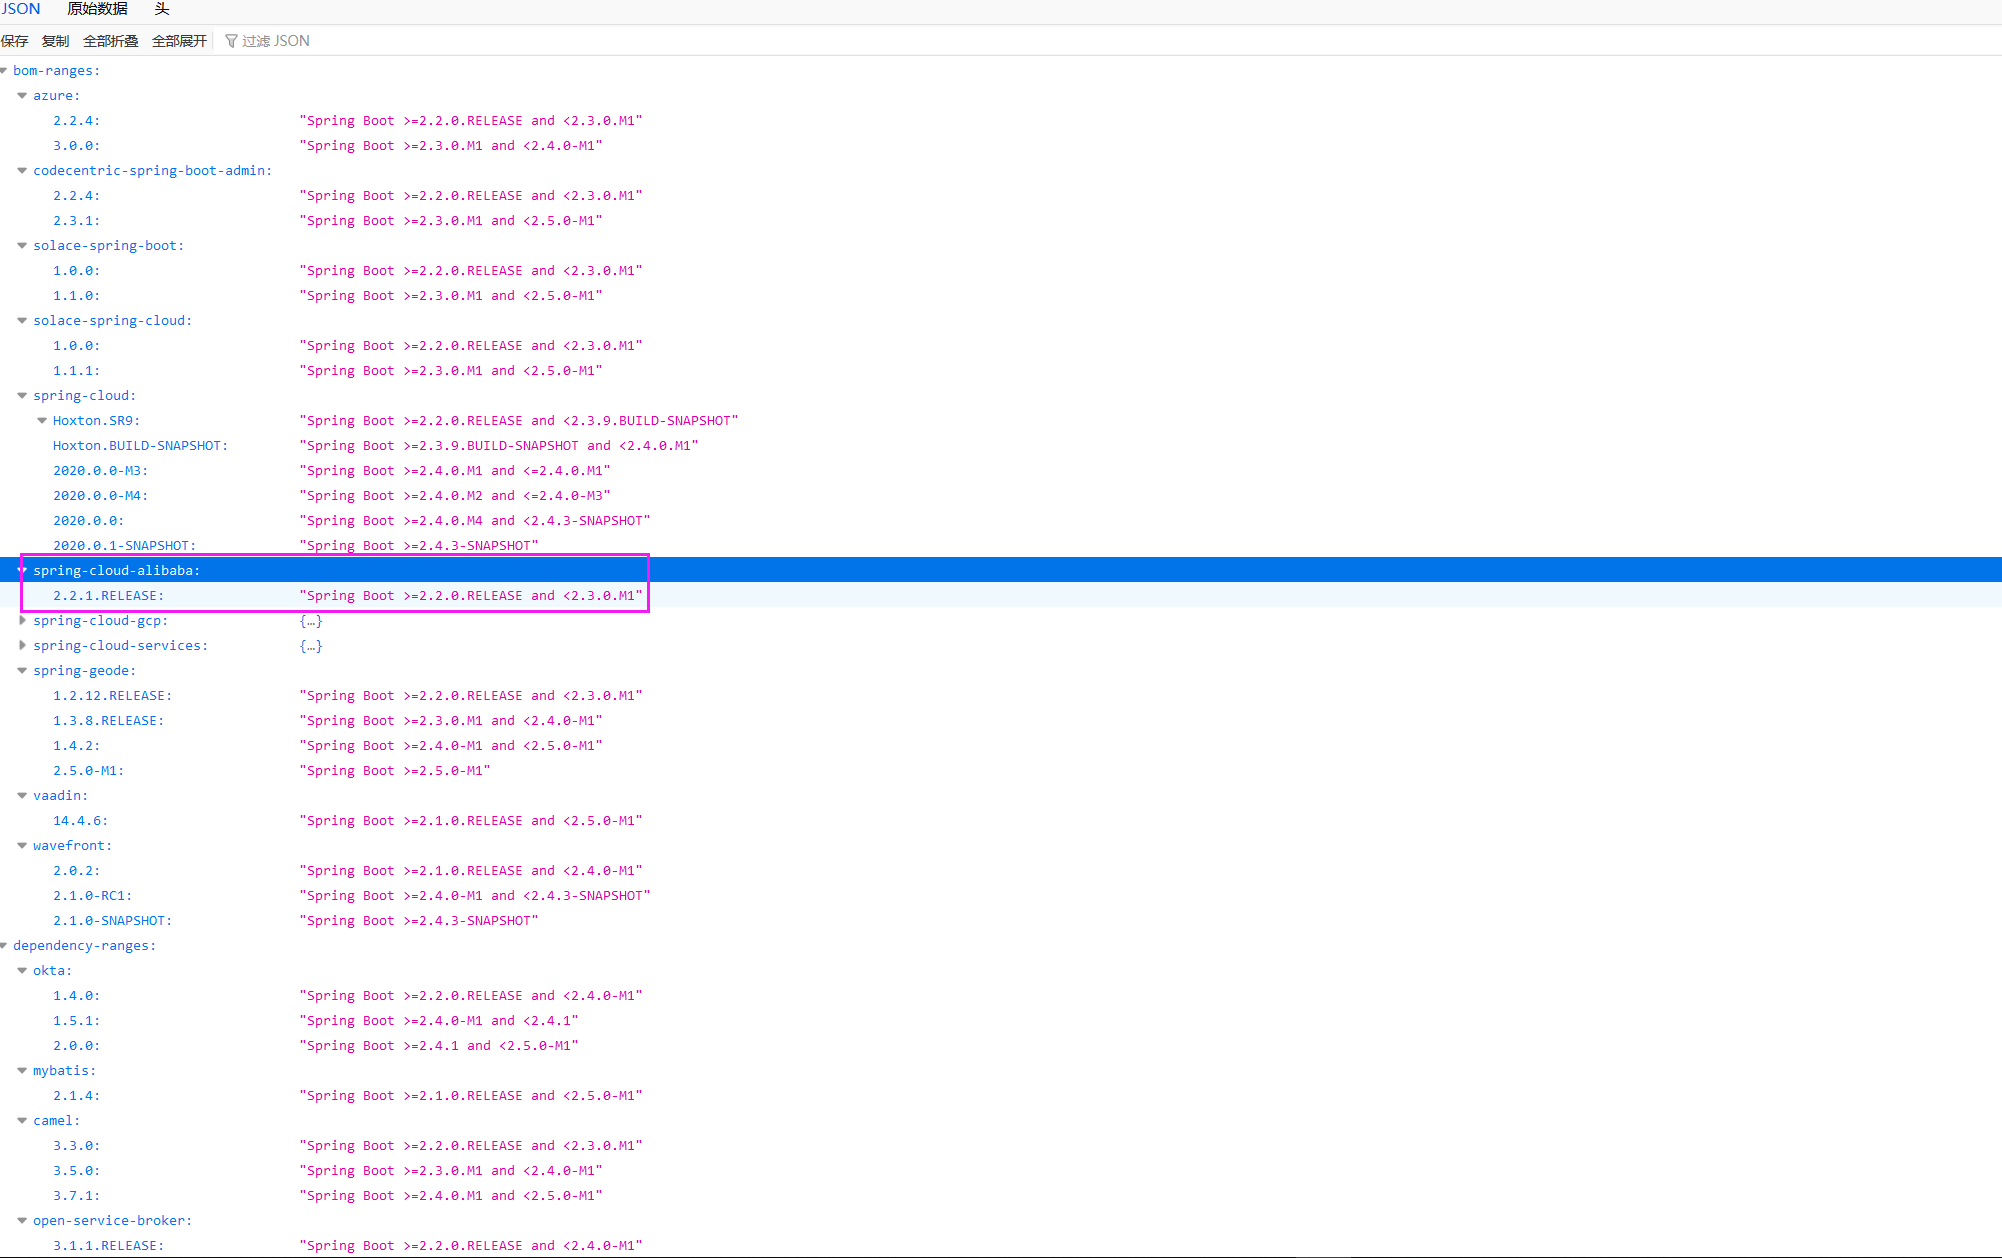Select the 1.4.2 key under spring-geode
This screenshot has width=2002, height=1258.
click(76, 746)
